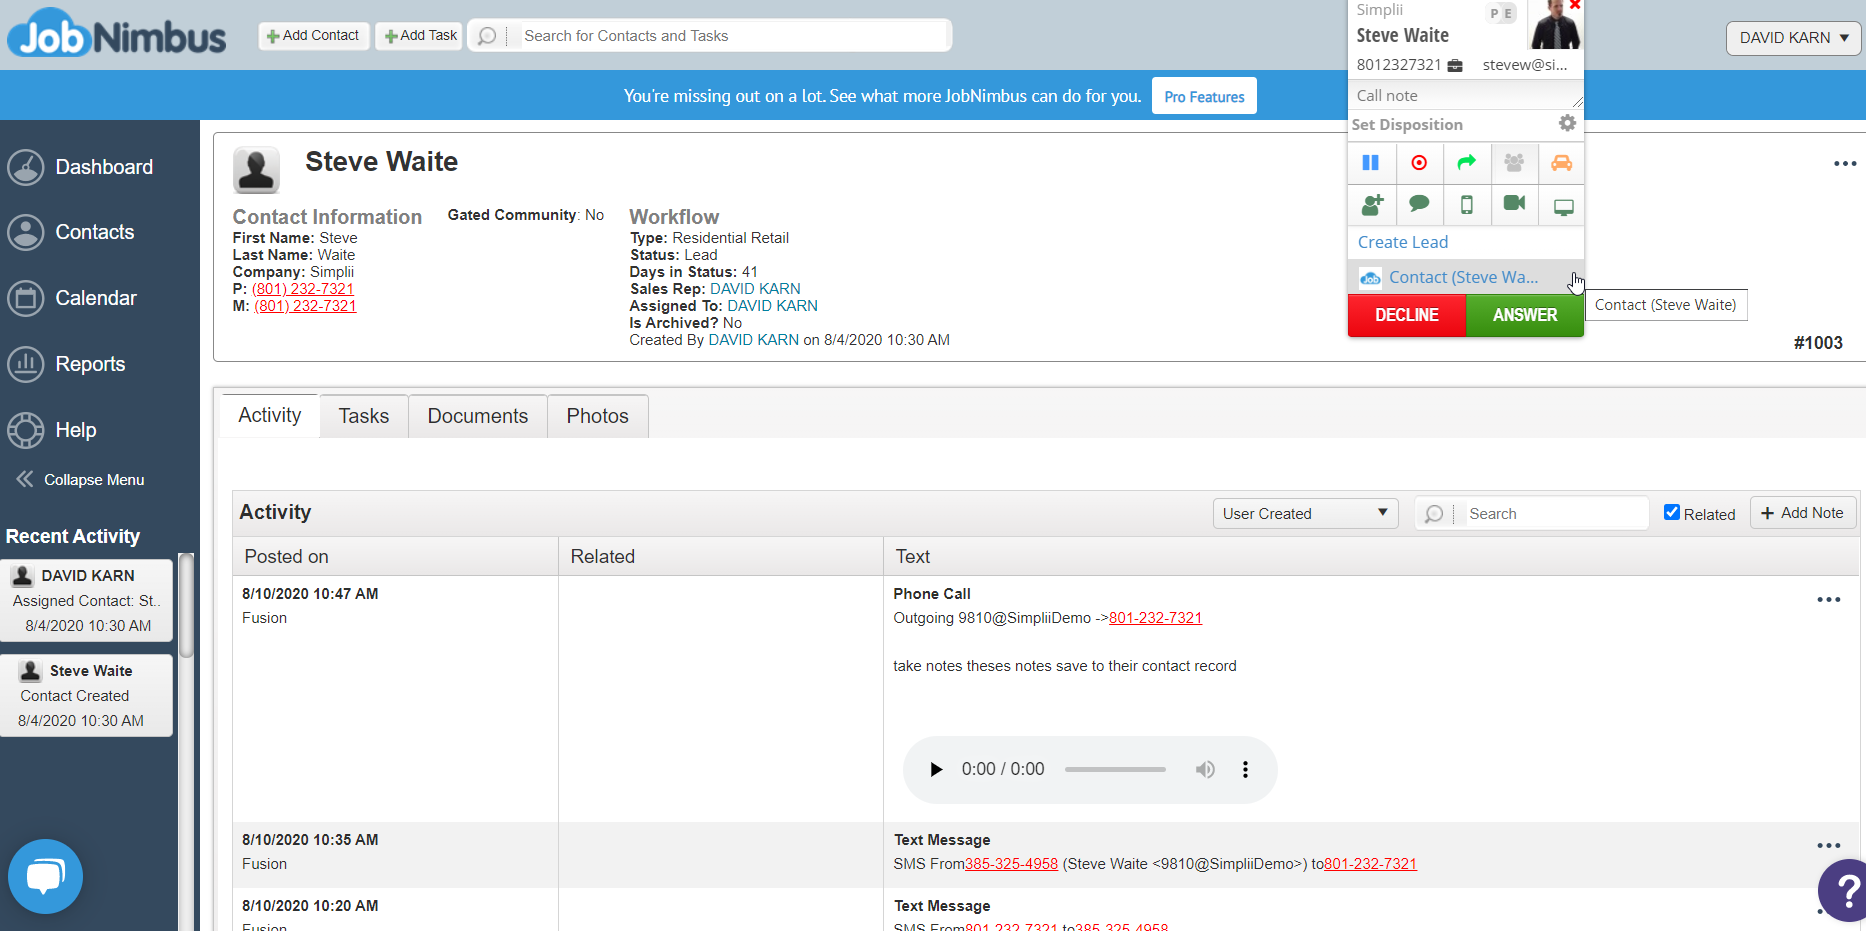The width and height of the screenshot is (1866, 931).
Task: Click the Pro Features button
Action: (1204, 96)
